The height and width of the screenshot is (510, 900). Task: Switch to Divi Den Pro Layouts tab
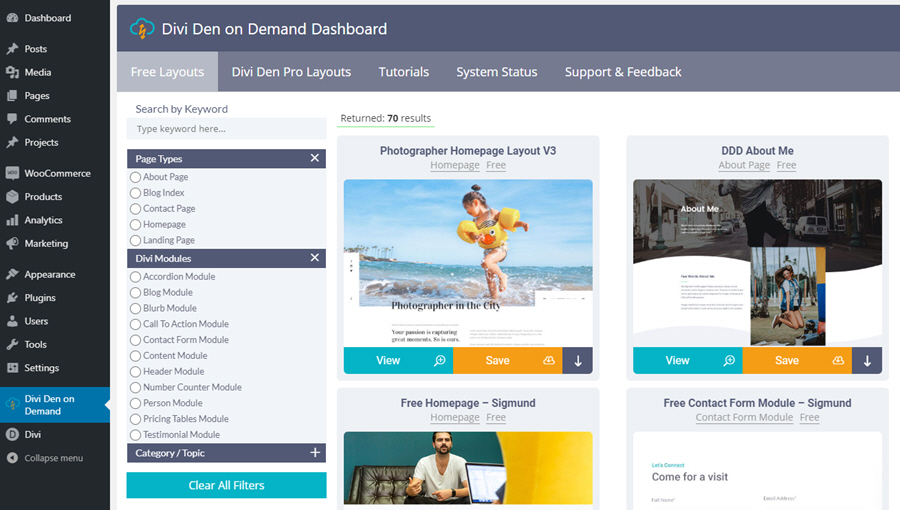(291, 72)
